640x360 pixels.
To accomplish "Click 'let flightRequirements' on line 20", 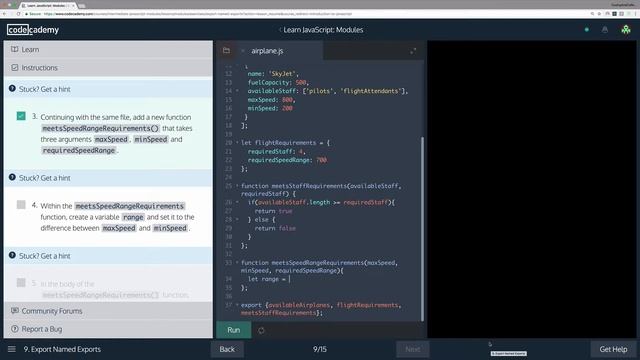I will tap(278, 143).
